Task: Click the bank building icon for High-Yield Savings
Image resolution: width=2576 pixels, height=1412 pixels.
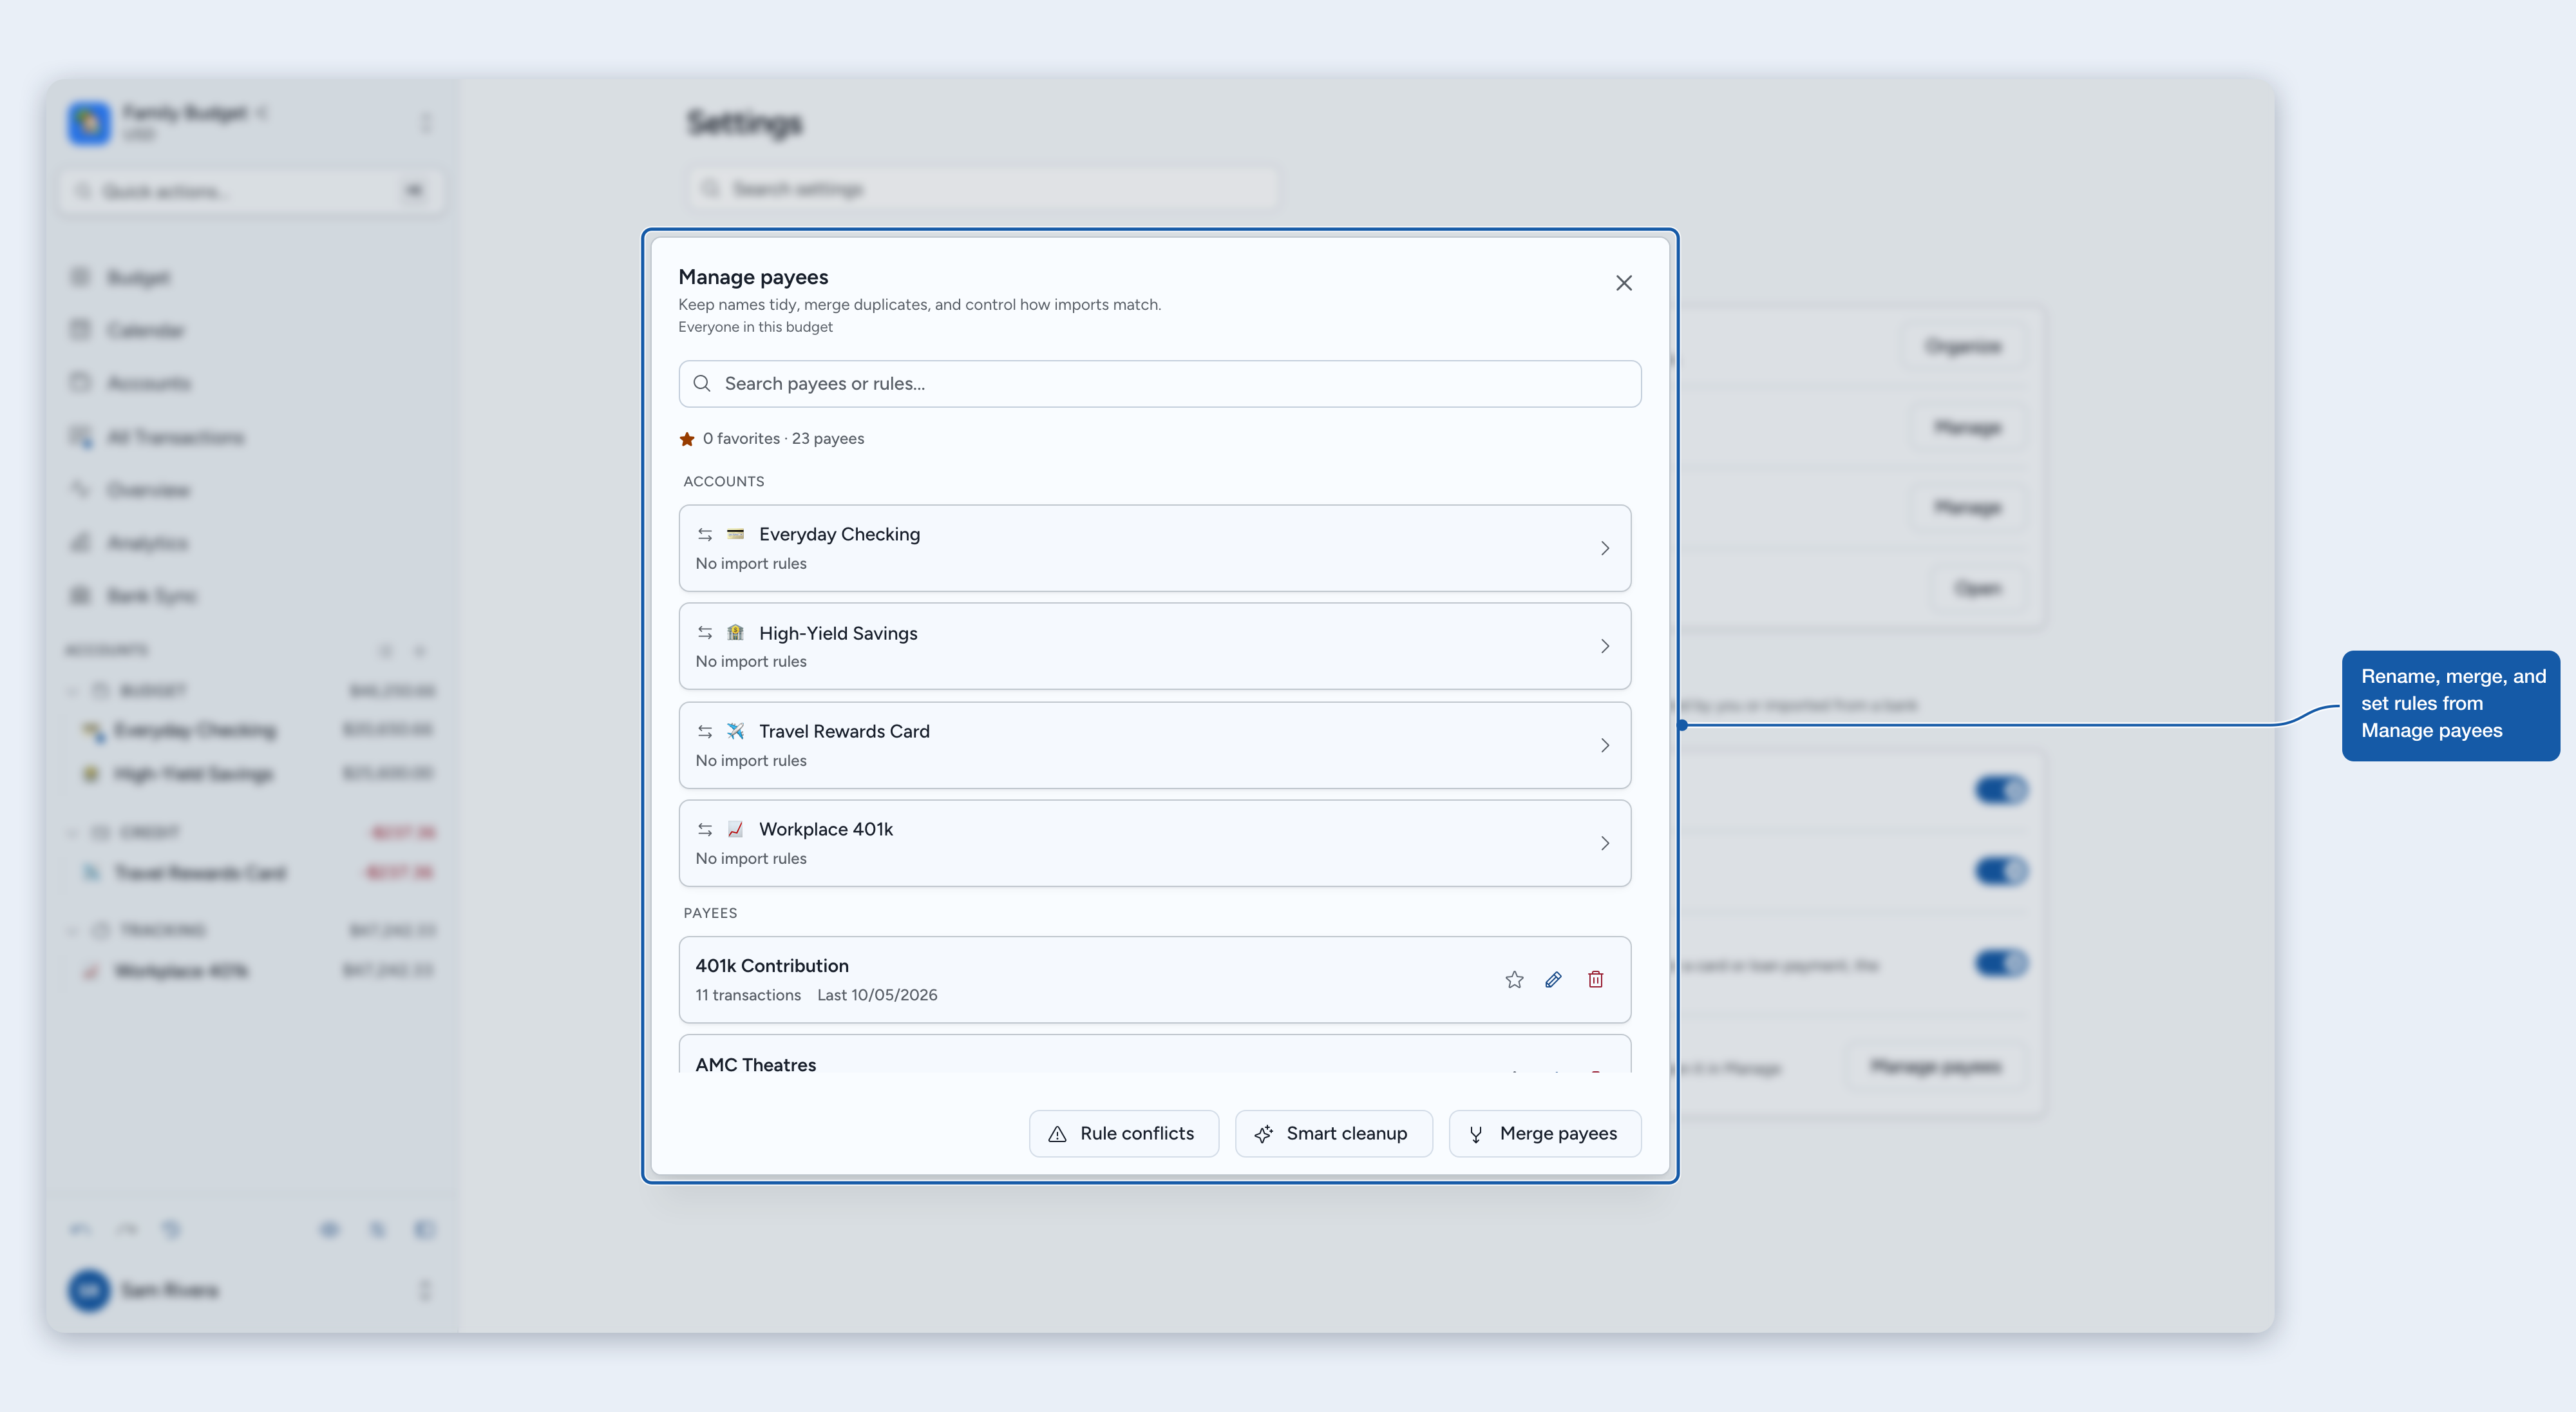Action: pyautogui.click(x=735, y=633)
